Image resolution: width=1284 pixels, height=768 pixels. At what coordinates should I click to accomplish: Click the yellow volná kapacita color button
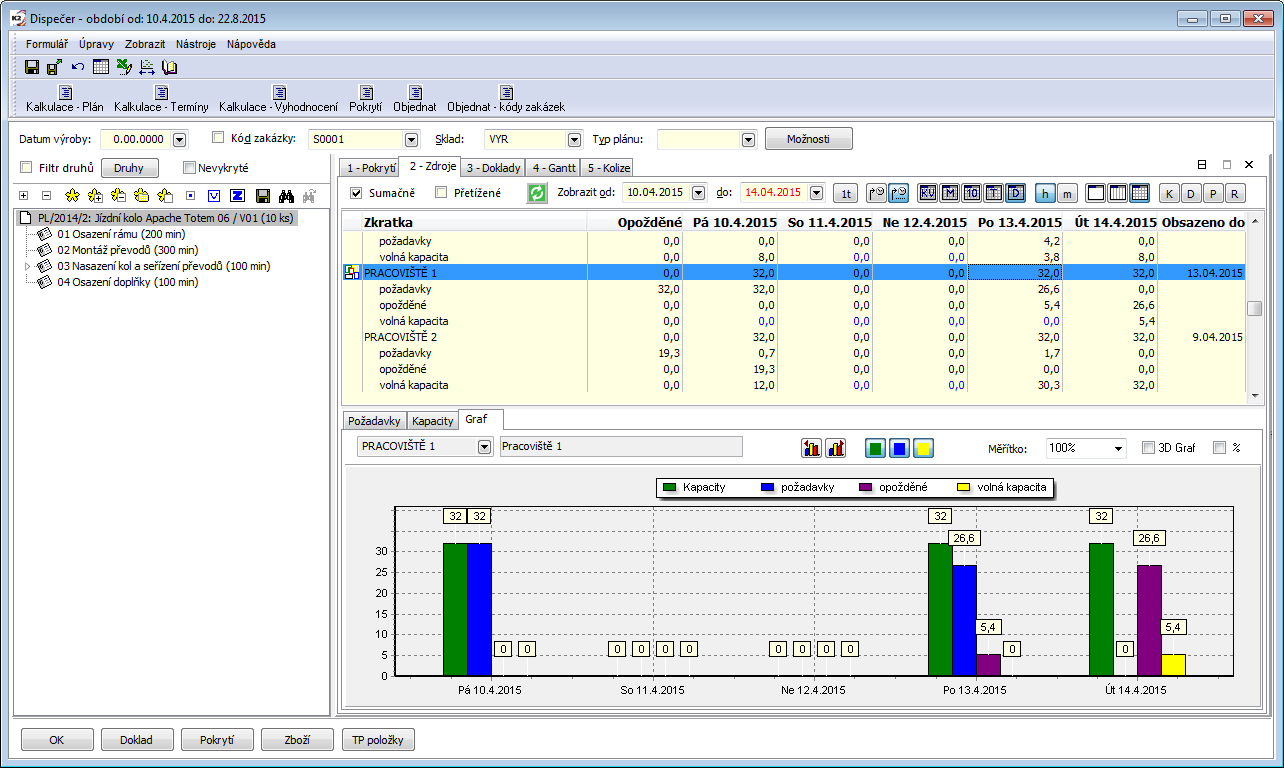(923, 448)
